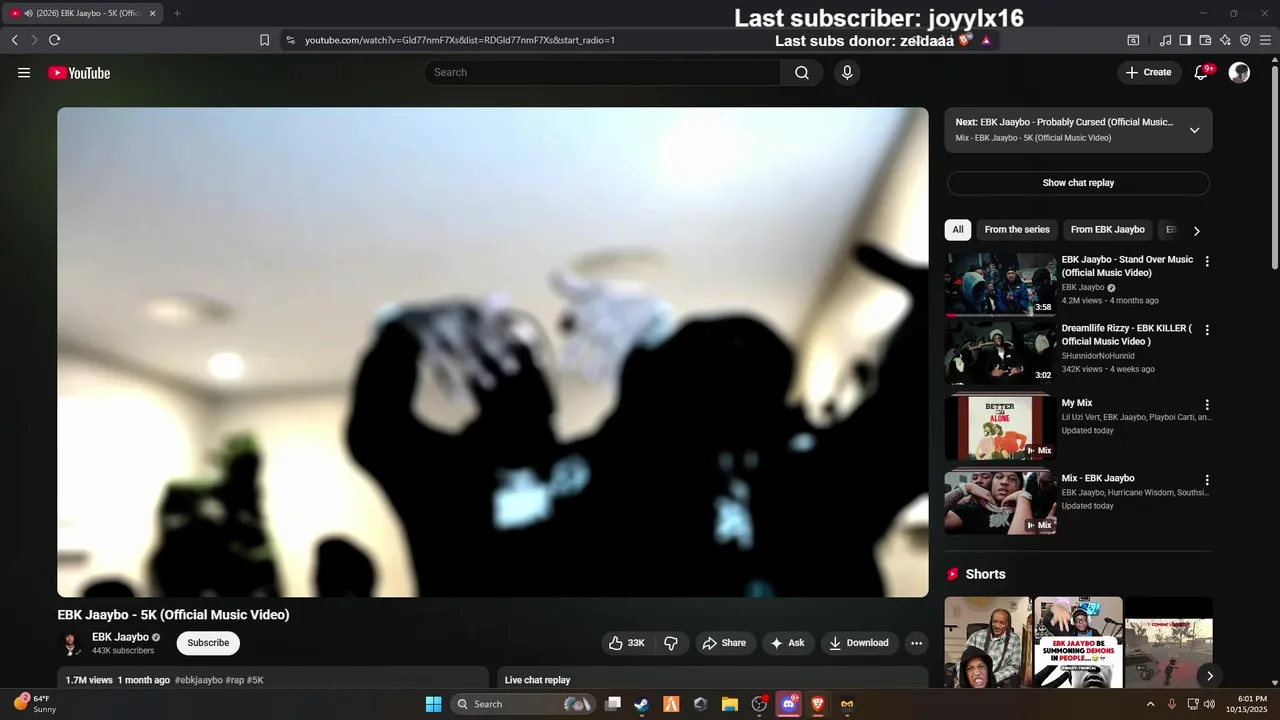The width and height of the screenshot is (1280, 720).
Task: Open the #rap hashtag link
Action: pyautogui.click(x=234, y=680)
